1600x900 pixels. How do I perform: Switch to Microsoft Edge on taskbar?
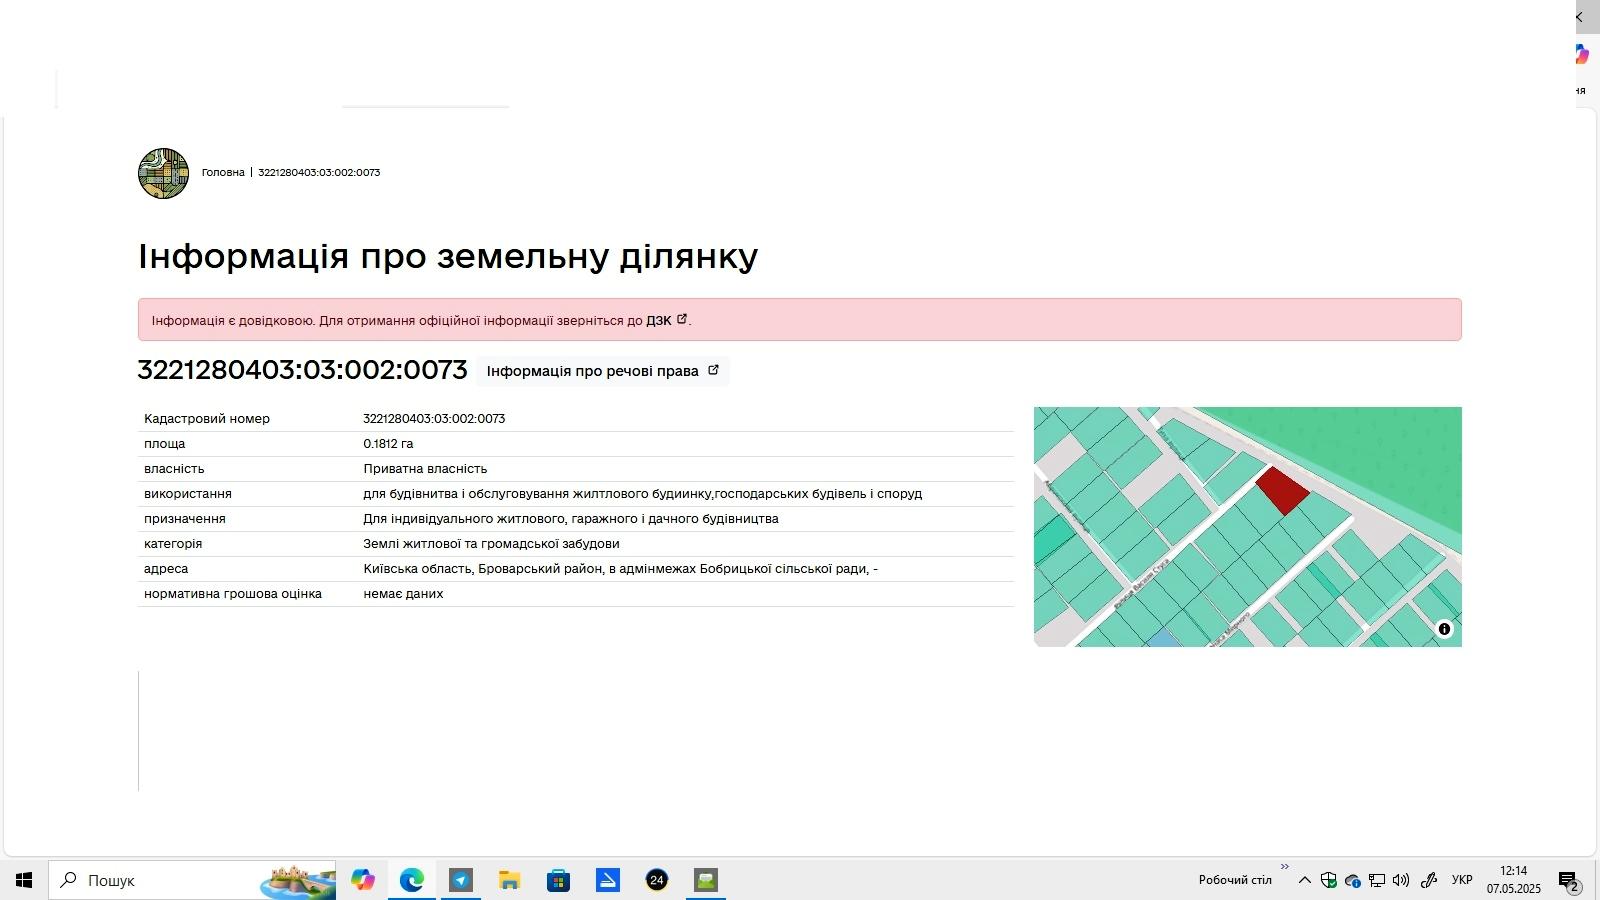412,880
